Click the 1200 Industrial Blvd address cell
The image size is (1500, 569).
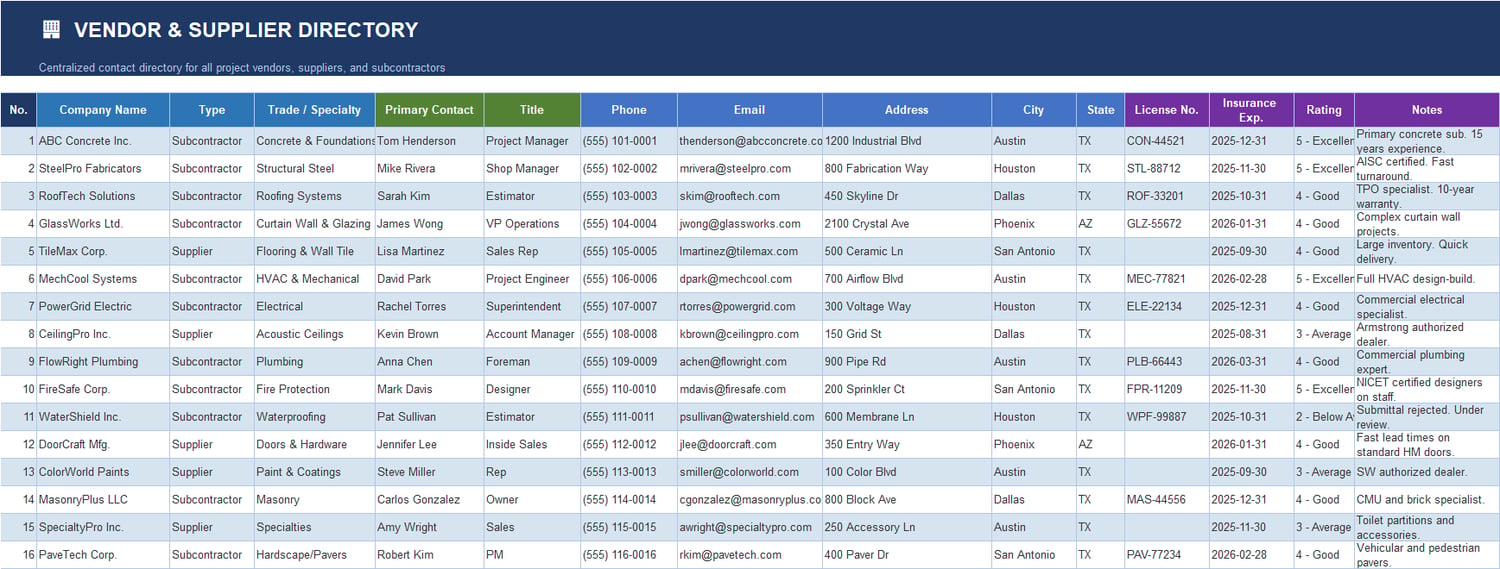pos(907,141)
